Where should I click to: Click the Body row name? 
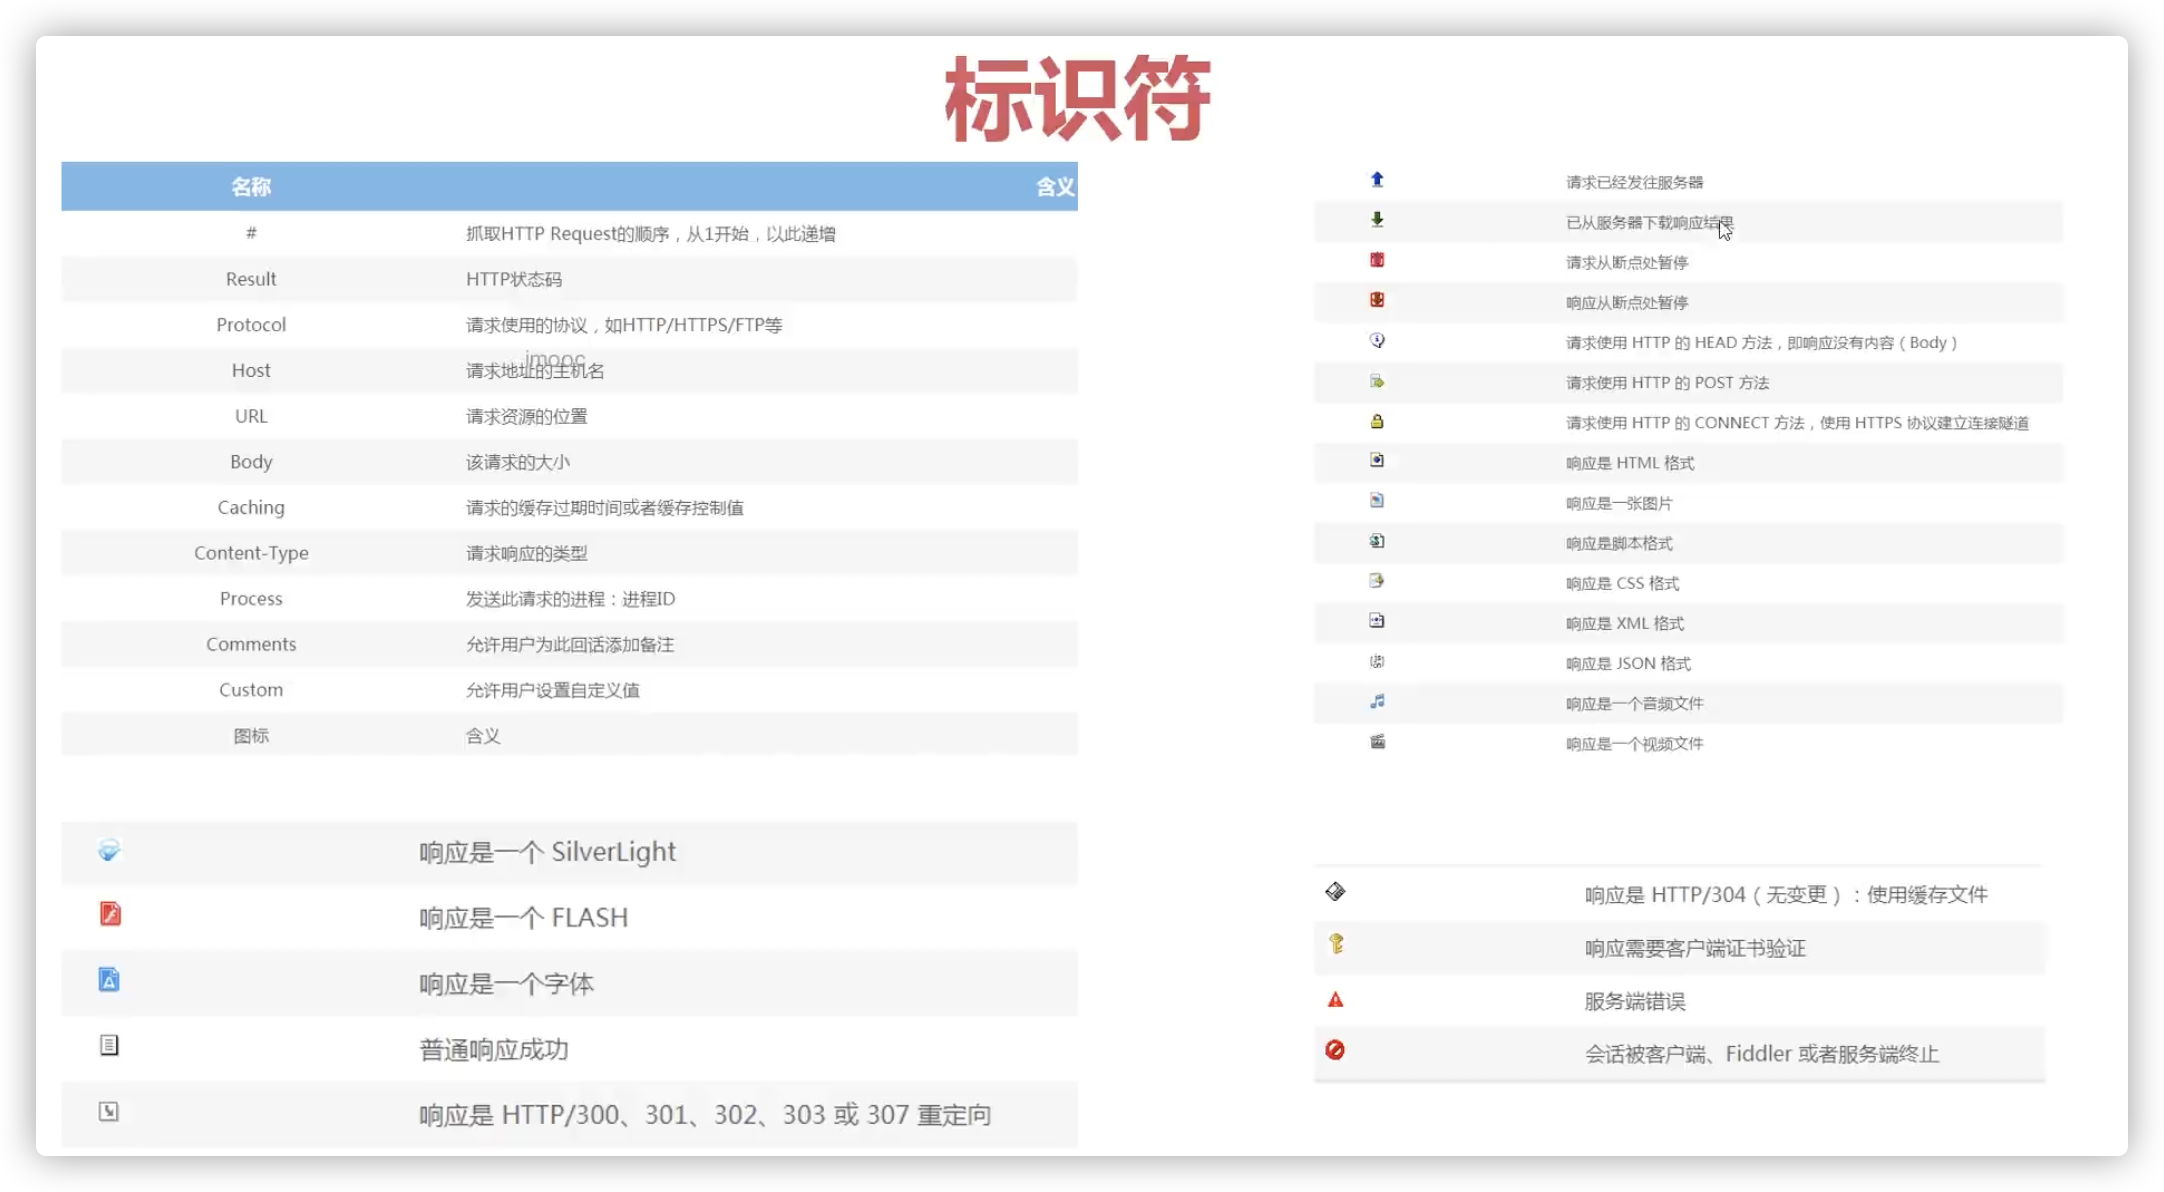pos(251,462)
